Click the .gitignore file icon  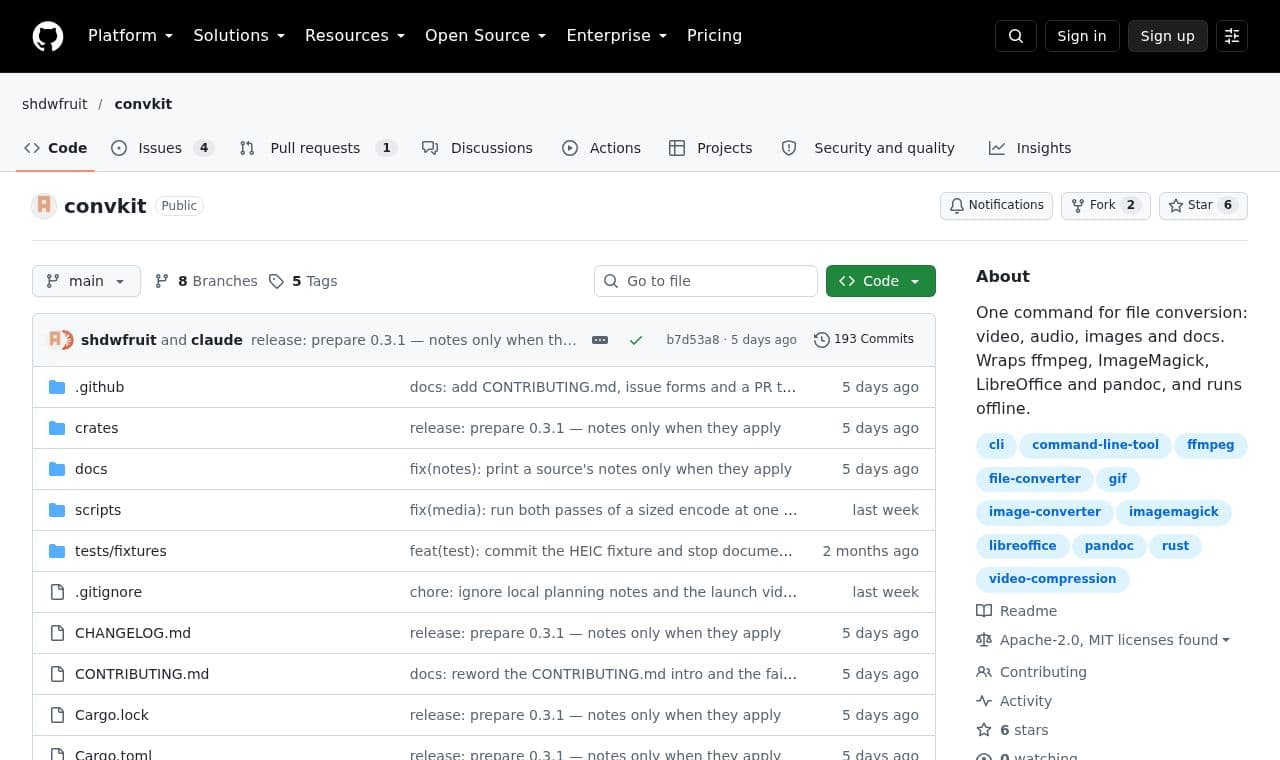pyautogui.click(x=57, y=592)
